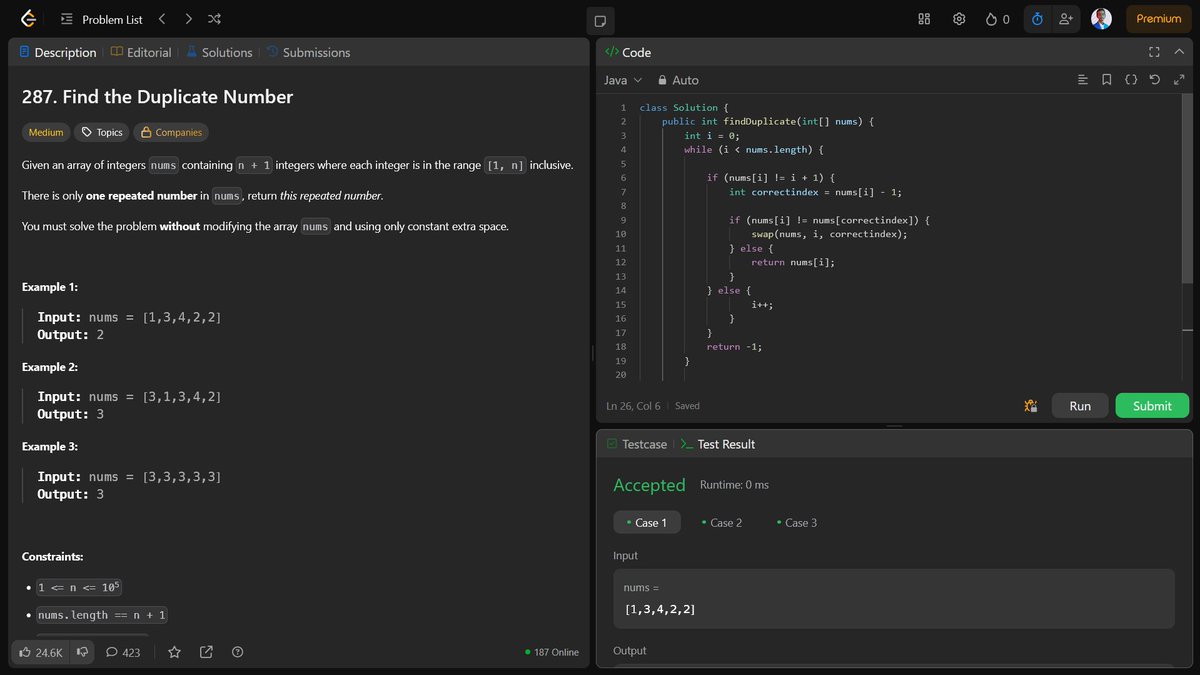
Task: Bookmark the code with bookmark icon
Action: (1106, 80)
